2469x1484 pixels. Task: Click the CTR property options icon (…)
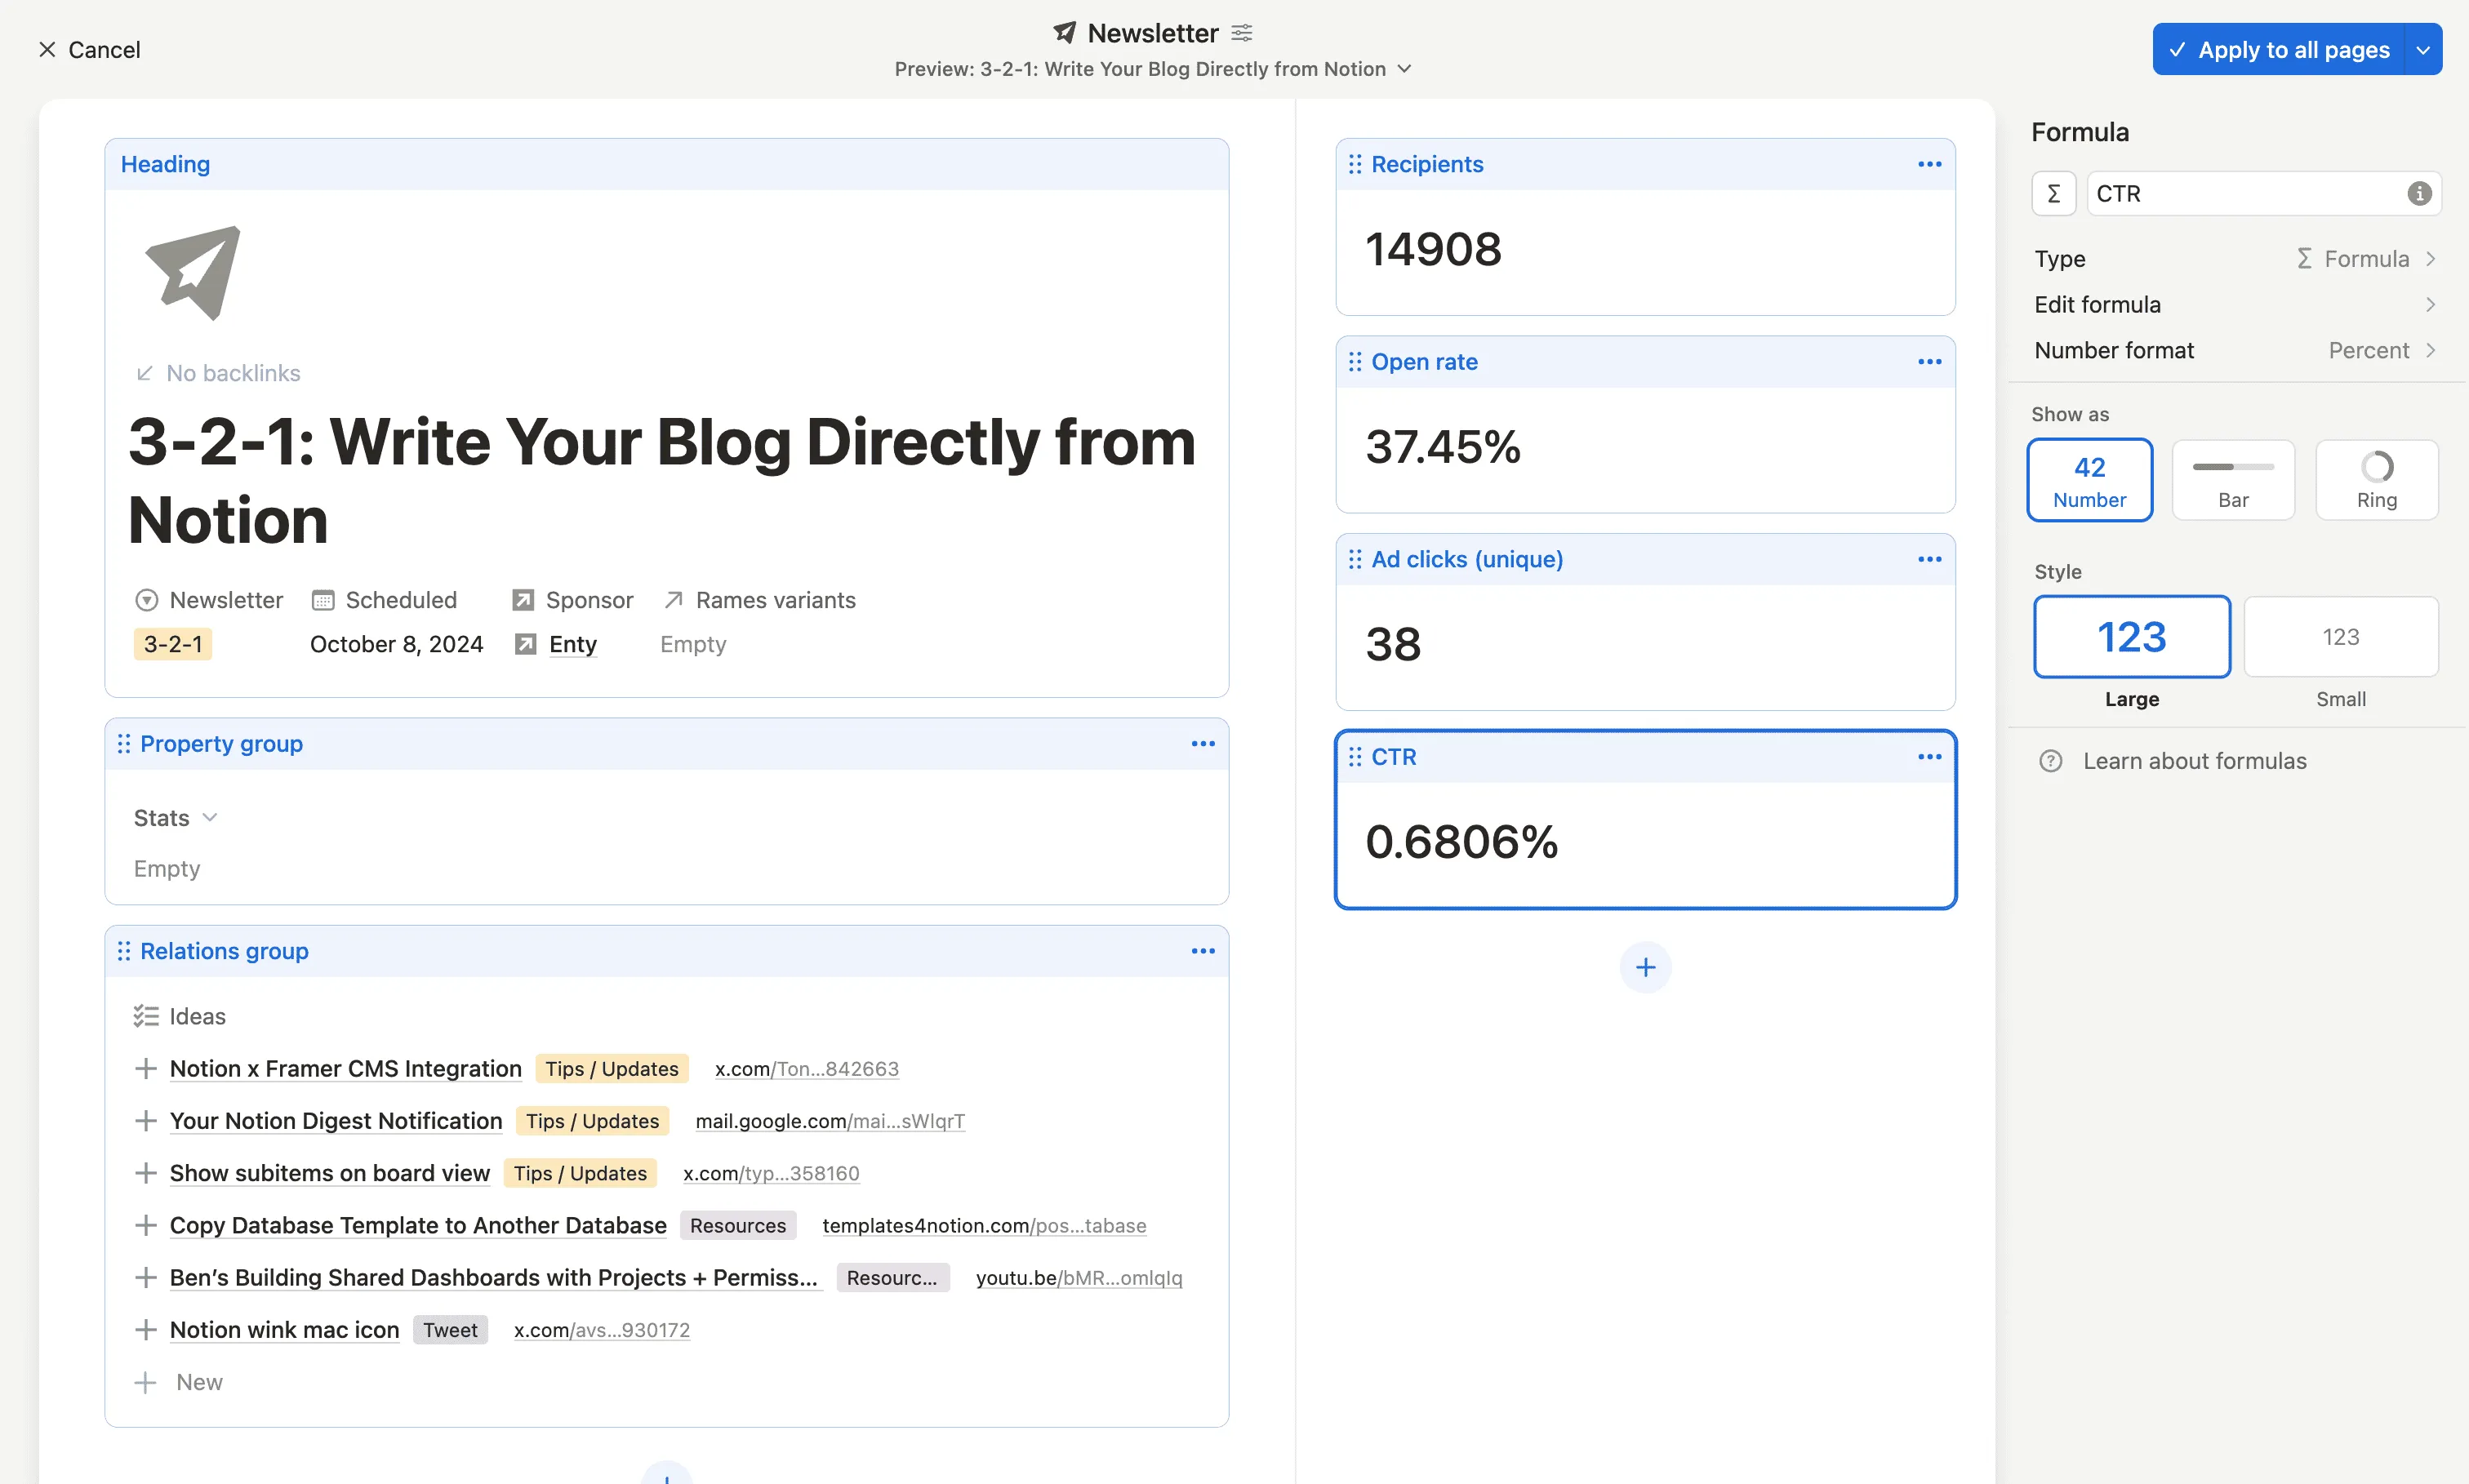point(1929,756)
